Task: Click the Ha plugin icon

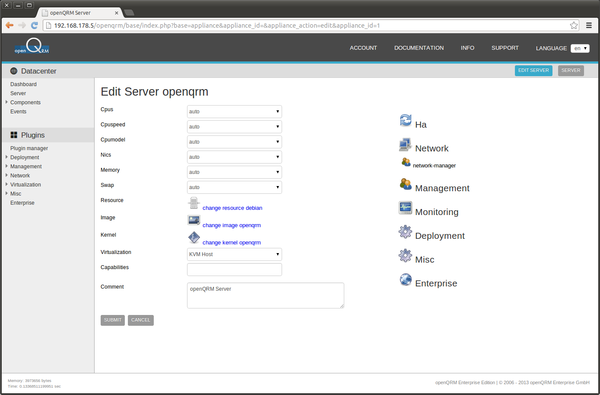Action: (x=405, y=120)
